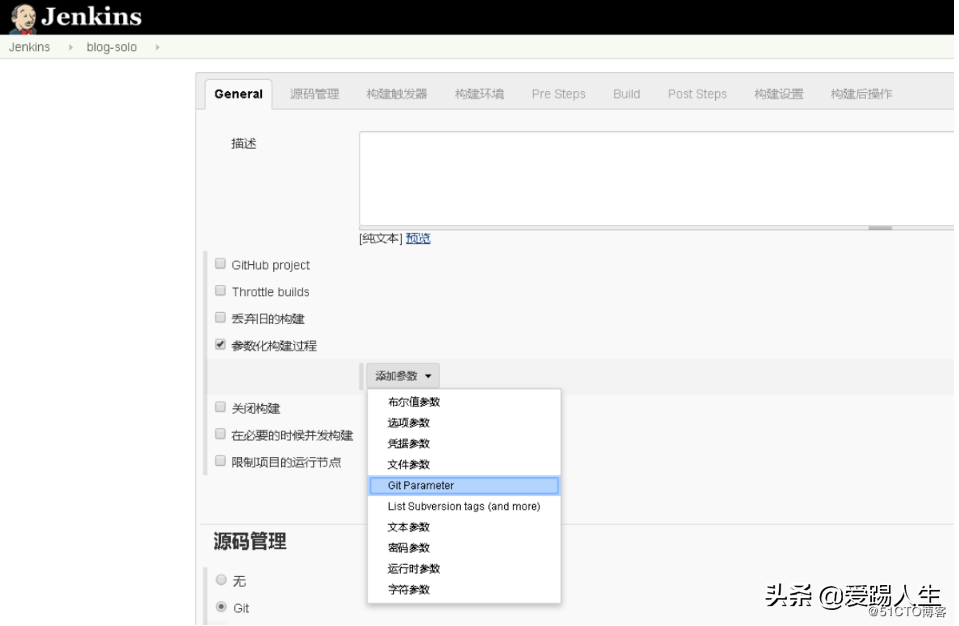The height and width of the screenshot is (626, 959).
Task: Enable the Throttle builds checkbox
Action: tap(220, 291)
